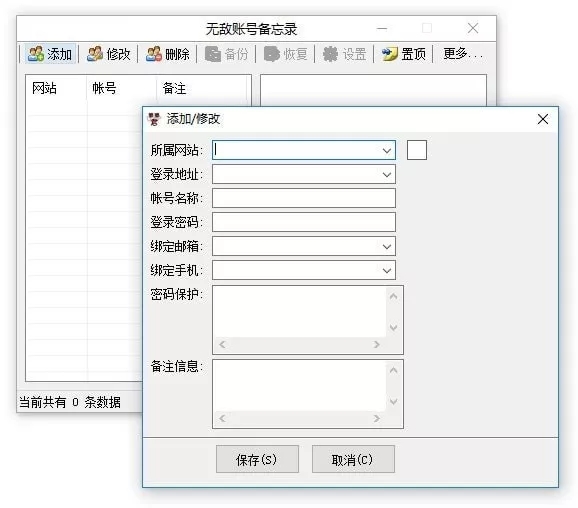Focus the 备注信息 text area
Viewport: 578px width, 508px height.
click(300, 386)
